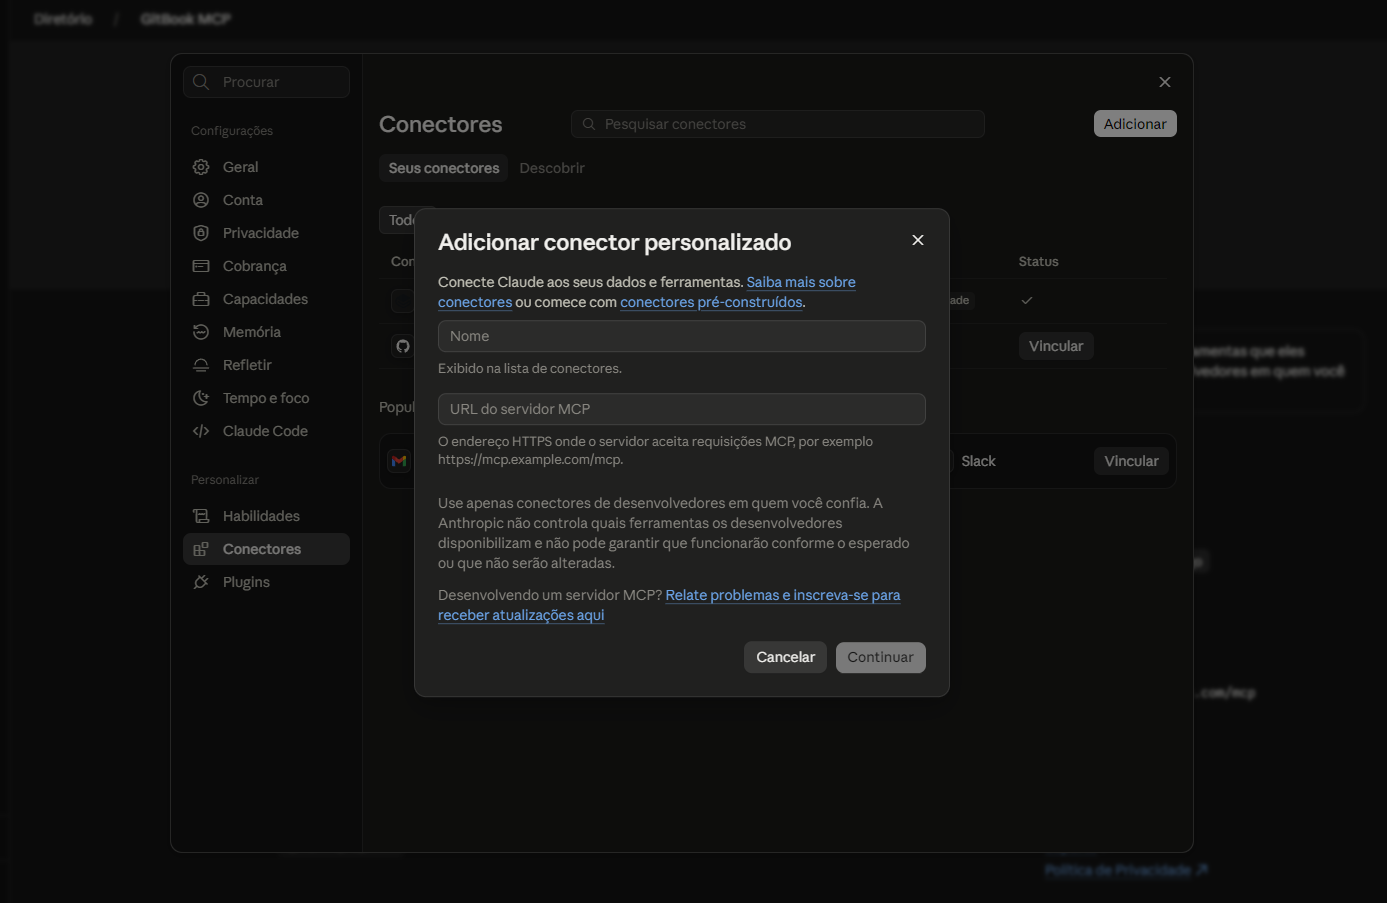The image size is (1387, 903).
Task: Open the Plugins plug icon
Action: 201,582
